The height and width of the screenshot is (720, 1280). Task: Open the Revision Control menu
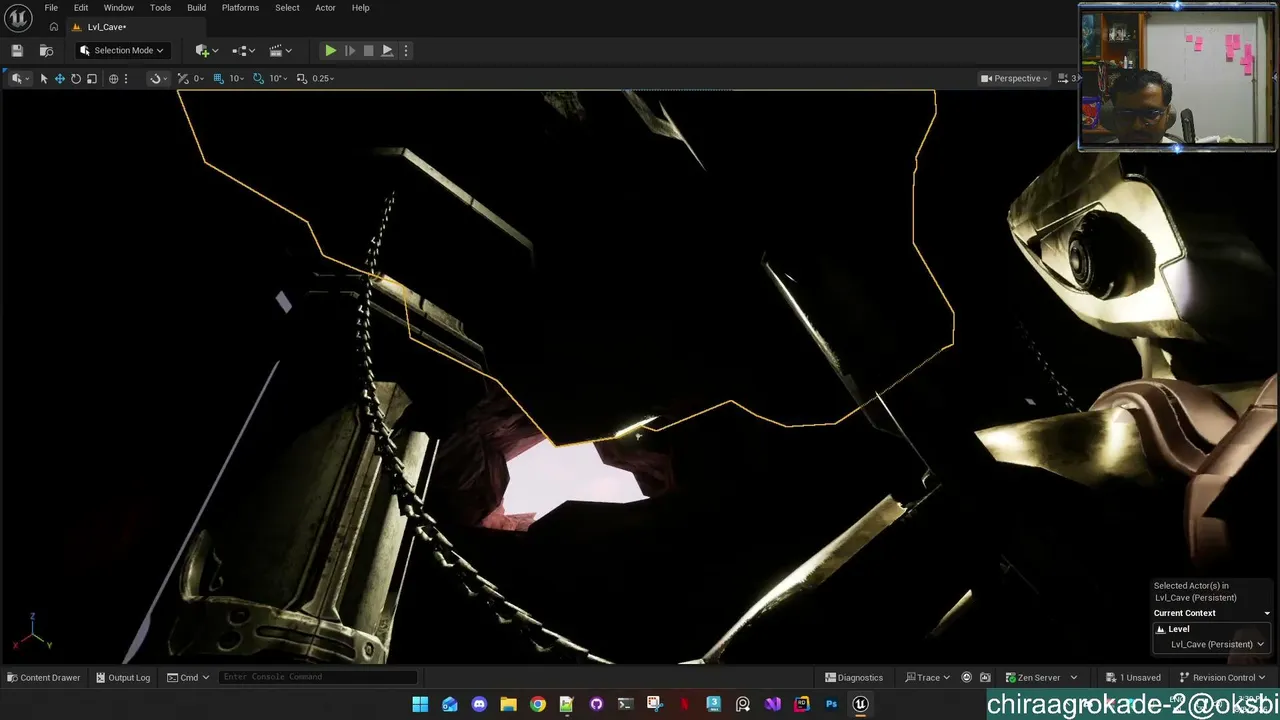coord(1222,677)
